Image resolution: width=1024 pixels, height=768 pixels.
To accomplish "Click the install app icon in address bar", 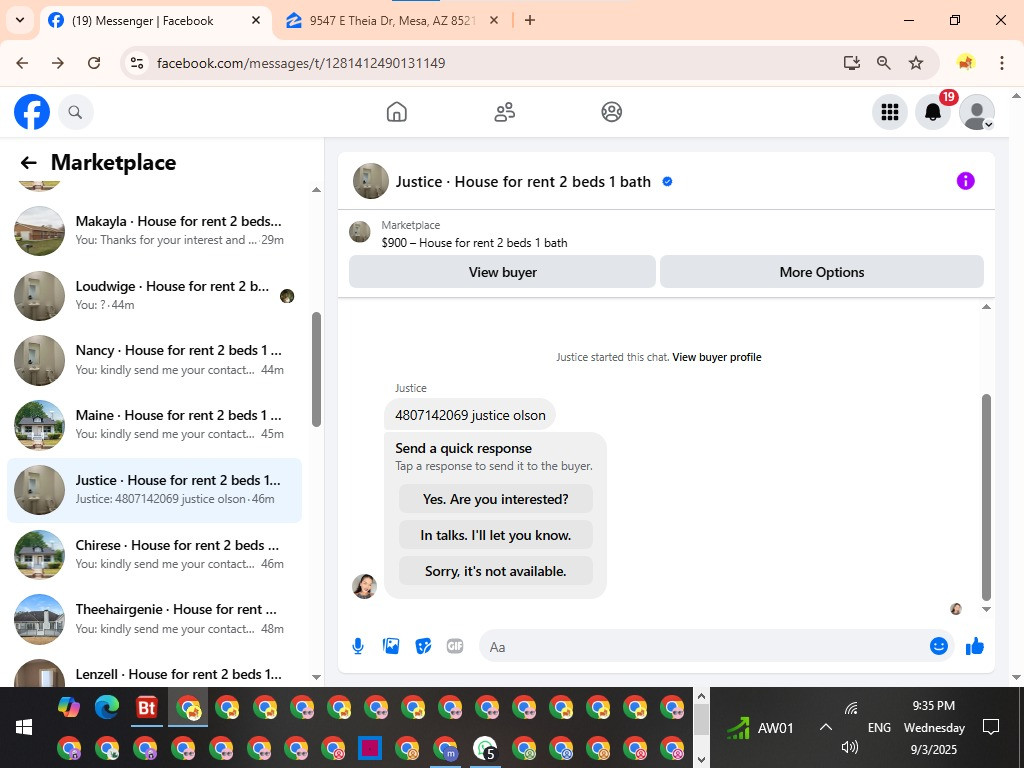I will pos(852,63).
